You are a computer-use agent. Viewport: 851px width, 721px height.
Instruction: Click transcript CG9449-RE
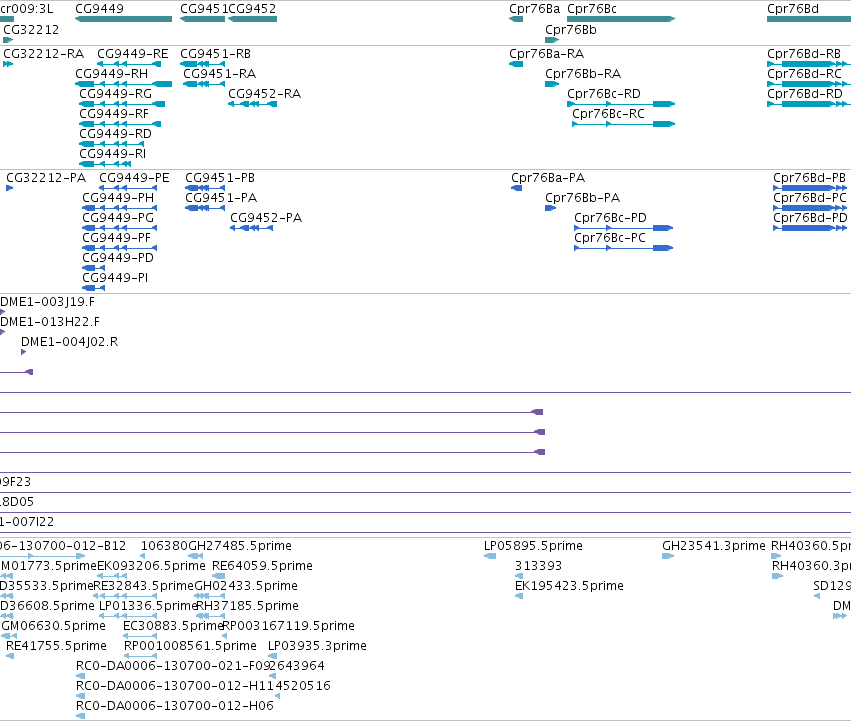point(133,54)
